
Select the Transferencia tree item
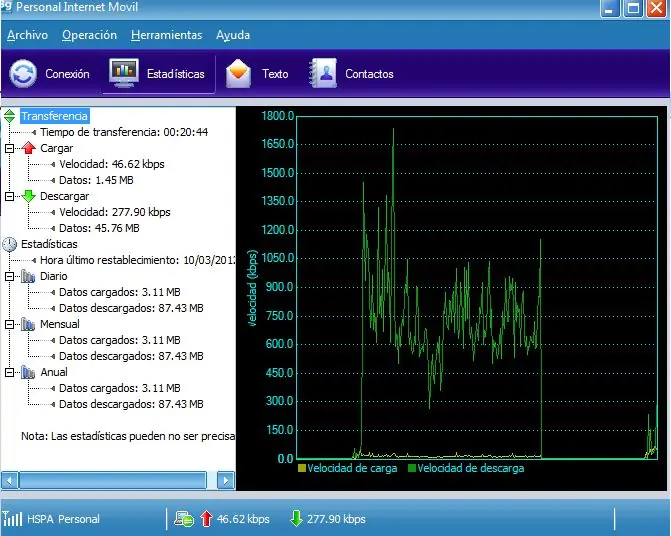[x=54, y=116]
